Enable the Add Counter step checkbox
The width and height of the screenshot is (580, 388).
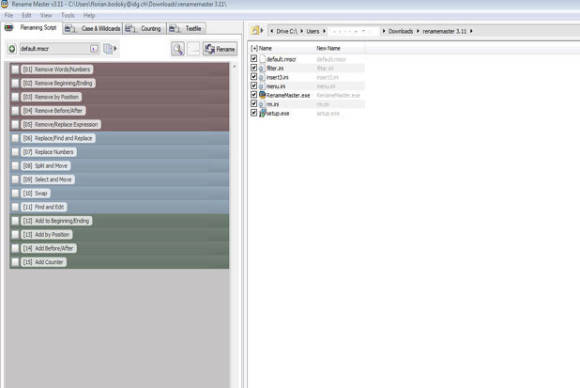click(15, 262)
